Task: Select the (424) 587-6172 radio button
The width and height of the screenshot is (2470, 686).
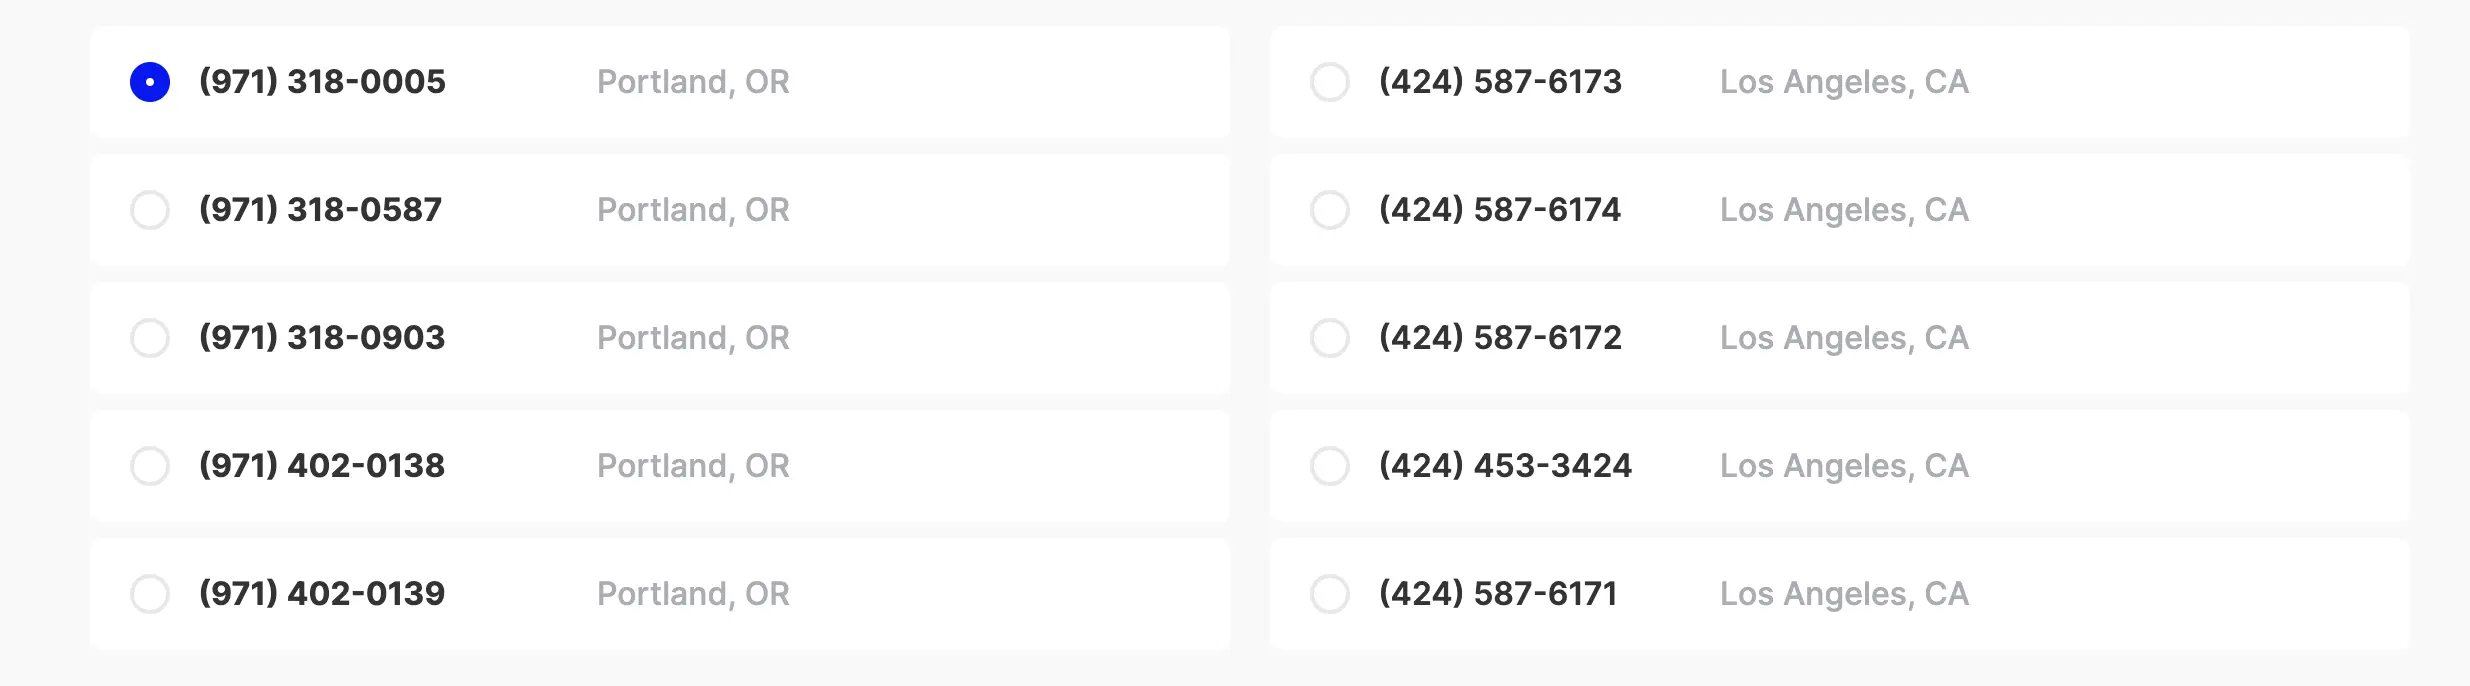Action: coord(1330,338)
